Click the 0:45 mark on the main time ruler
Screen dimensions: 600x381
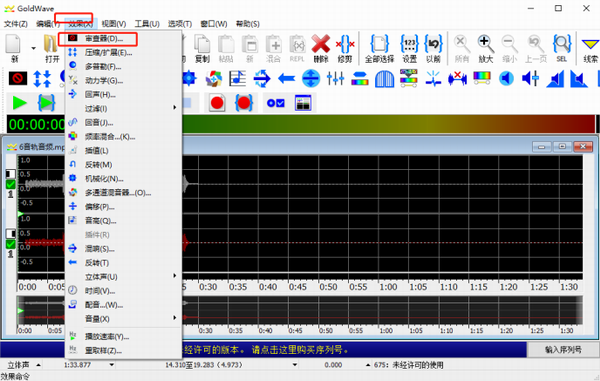[x=297, y=287]
